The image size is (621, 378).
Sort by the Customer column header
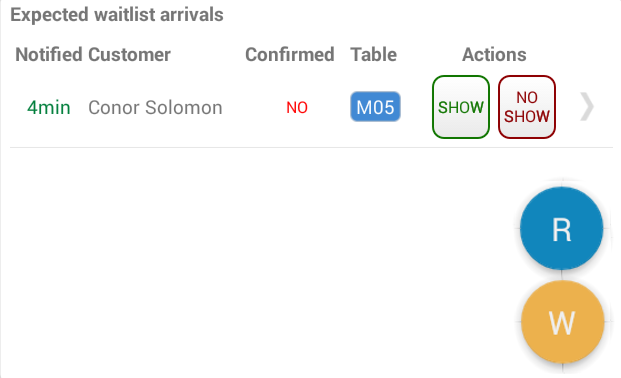(x=129, y=54)
